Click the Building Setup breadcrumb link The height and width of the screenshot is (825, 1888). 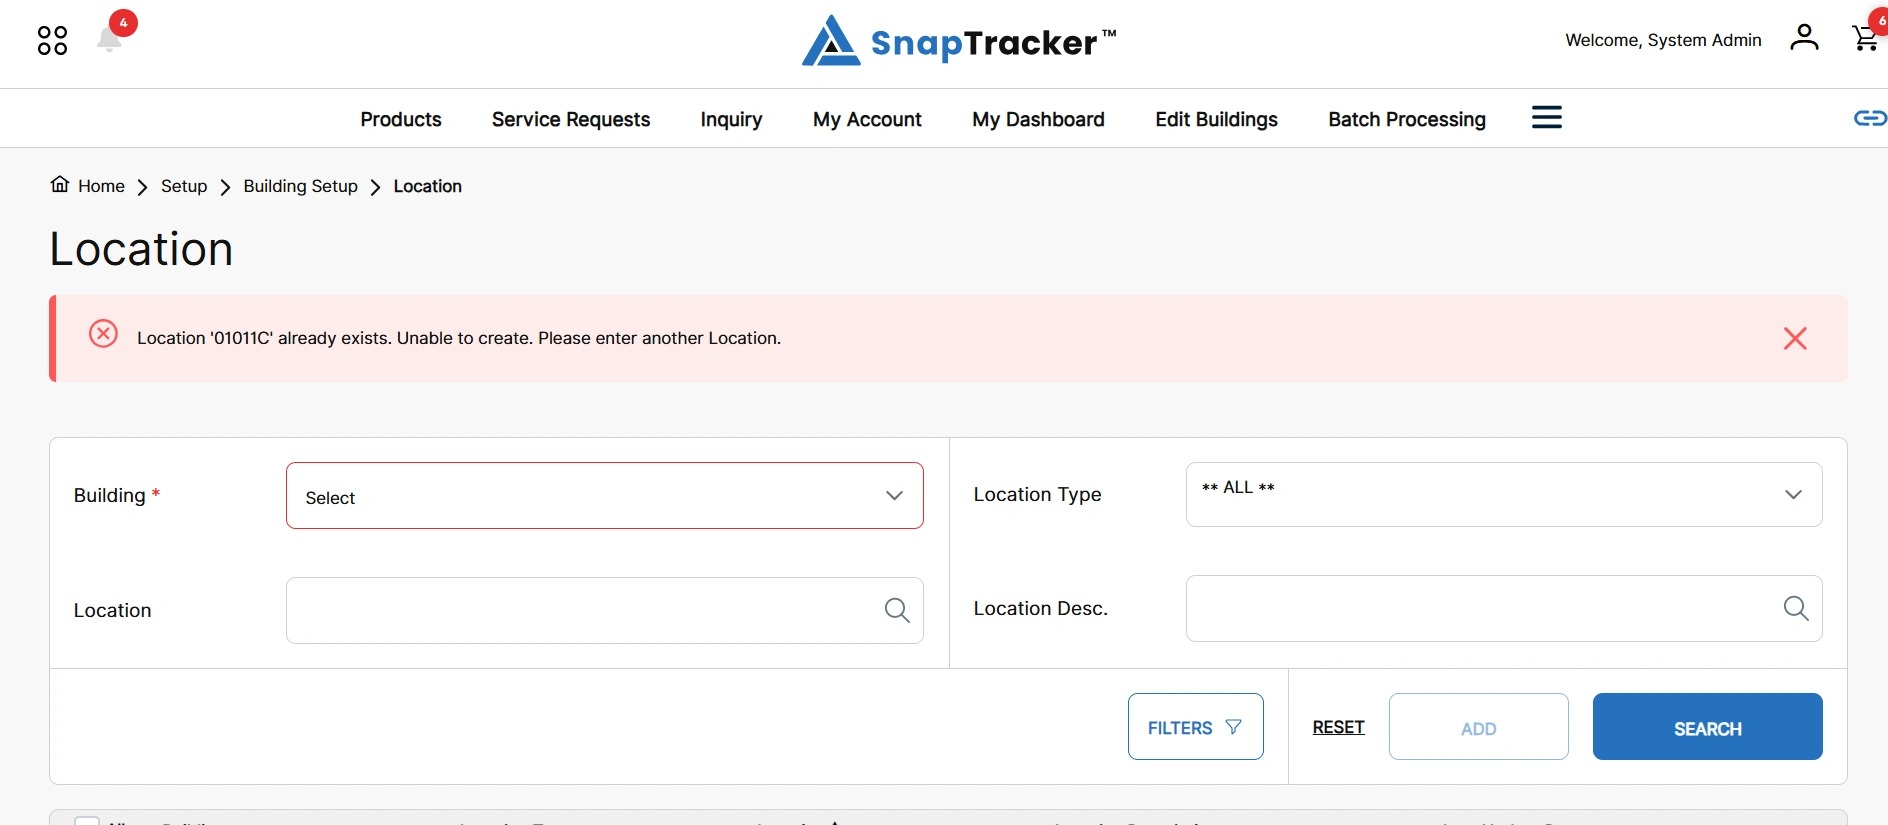click(300, 186)
